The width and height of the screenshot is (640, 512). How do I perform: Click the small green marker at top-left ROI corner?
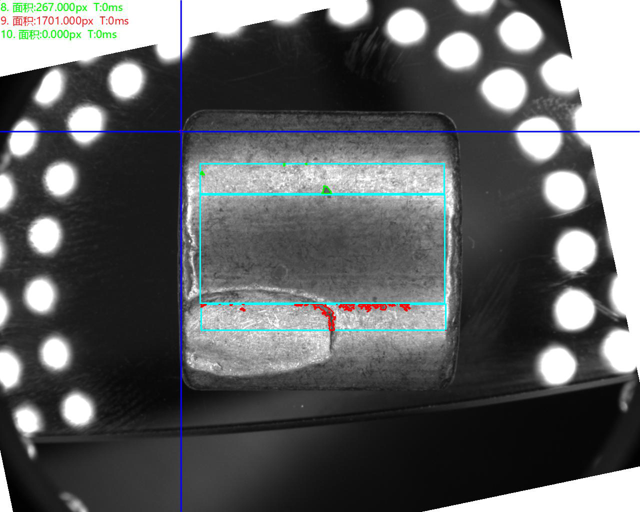[203, 173]
